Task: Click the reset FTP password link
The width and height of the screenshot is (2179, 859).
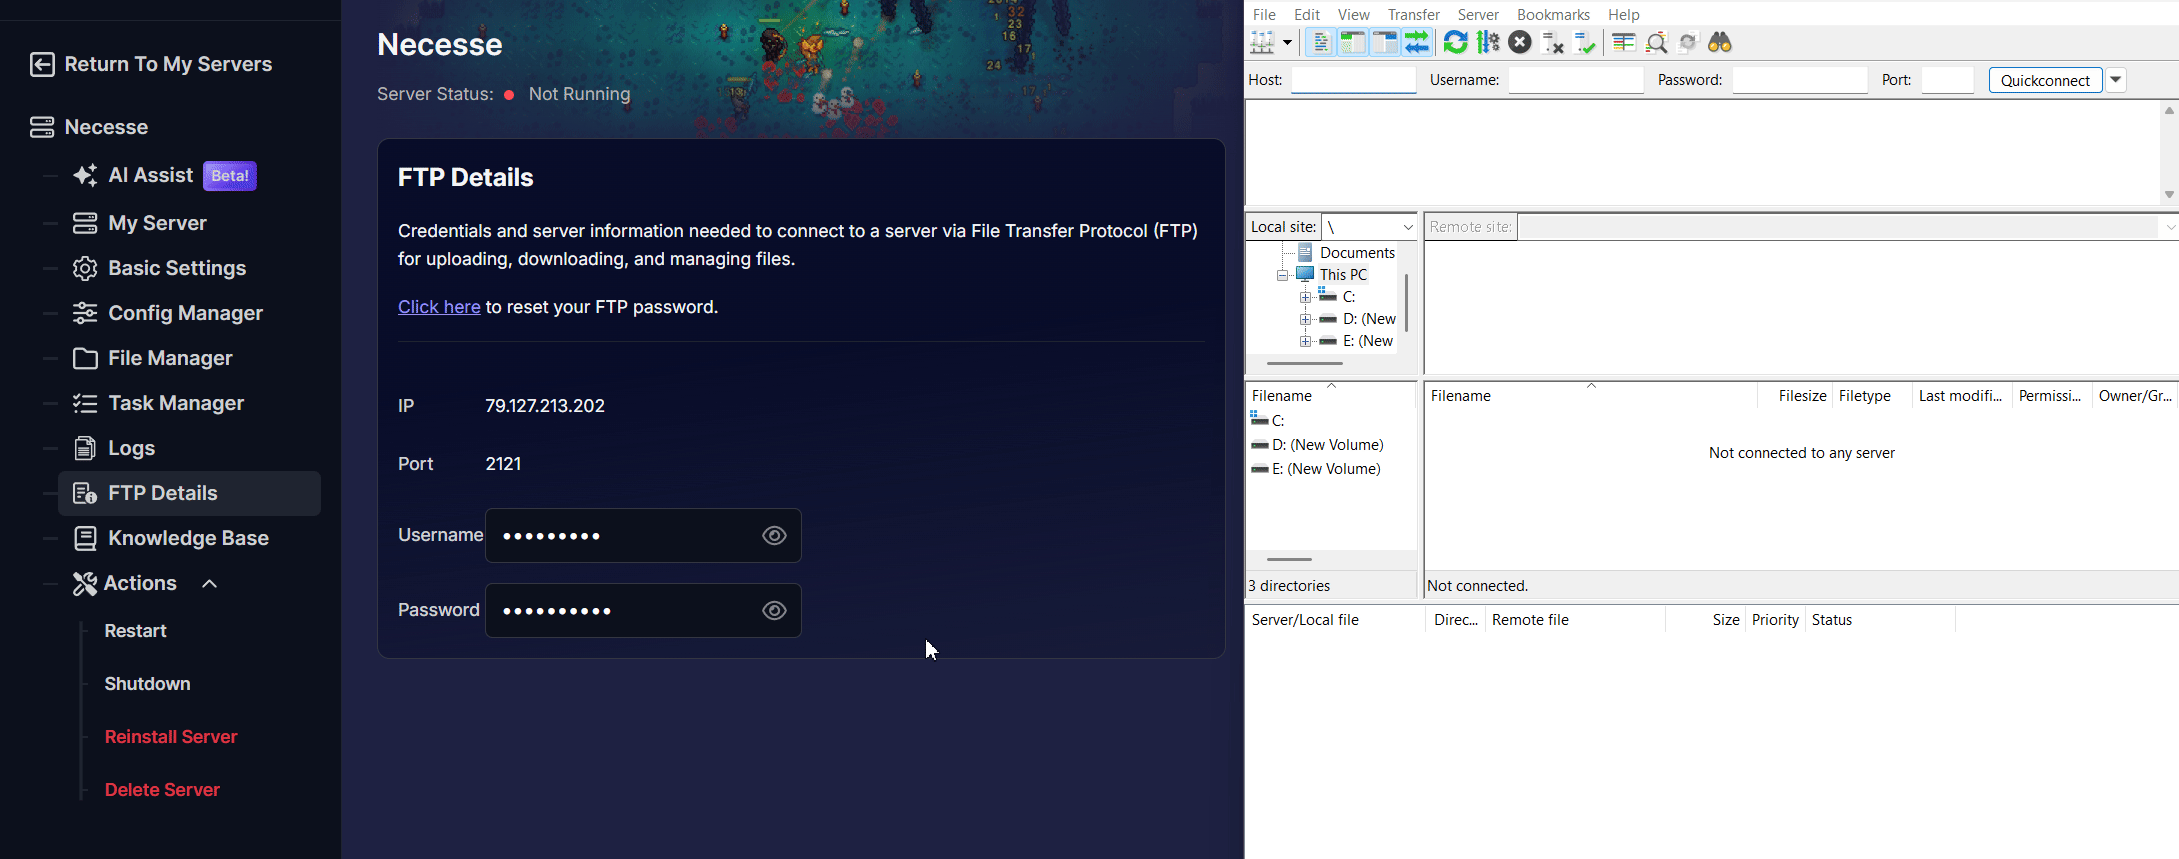Action: pyautogui.click(x=439, y=307)
